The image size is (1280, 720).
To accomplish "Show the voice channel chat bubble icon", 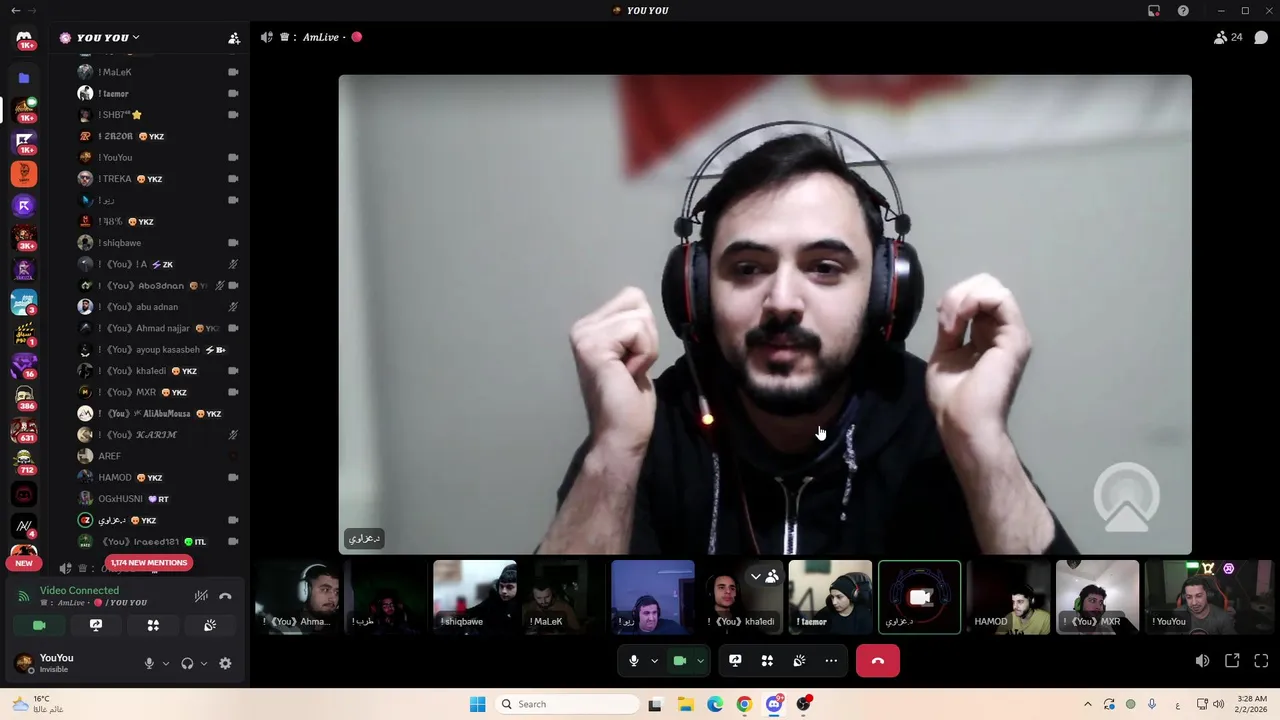I will 1261,37.
